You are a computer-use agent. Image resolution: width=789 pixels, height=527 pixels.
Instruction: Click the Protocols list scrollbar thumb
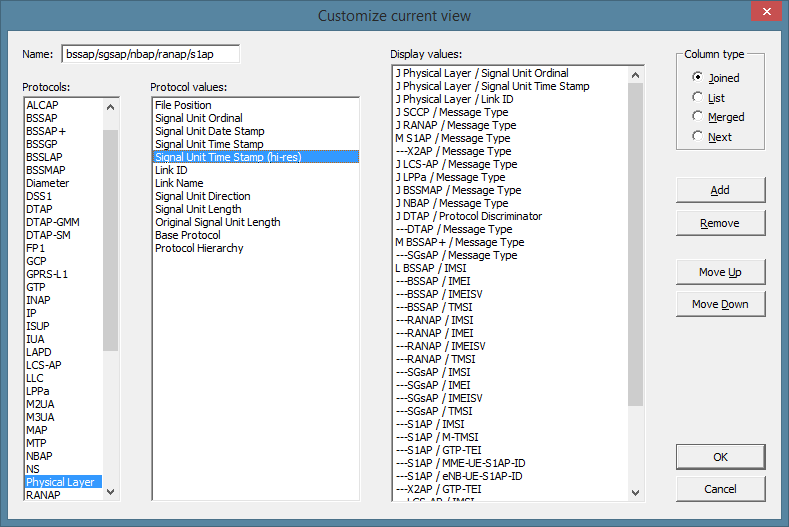tap(111, 240)
